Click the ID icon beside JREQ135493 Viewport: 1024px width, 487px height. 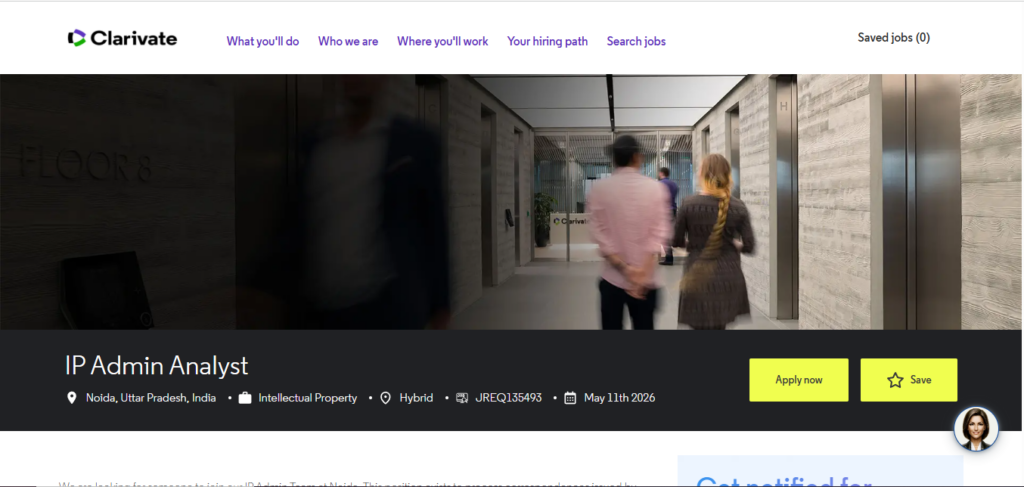tap(462, 398)
